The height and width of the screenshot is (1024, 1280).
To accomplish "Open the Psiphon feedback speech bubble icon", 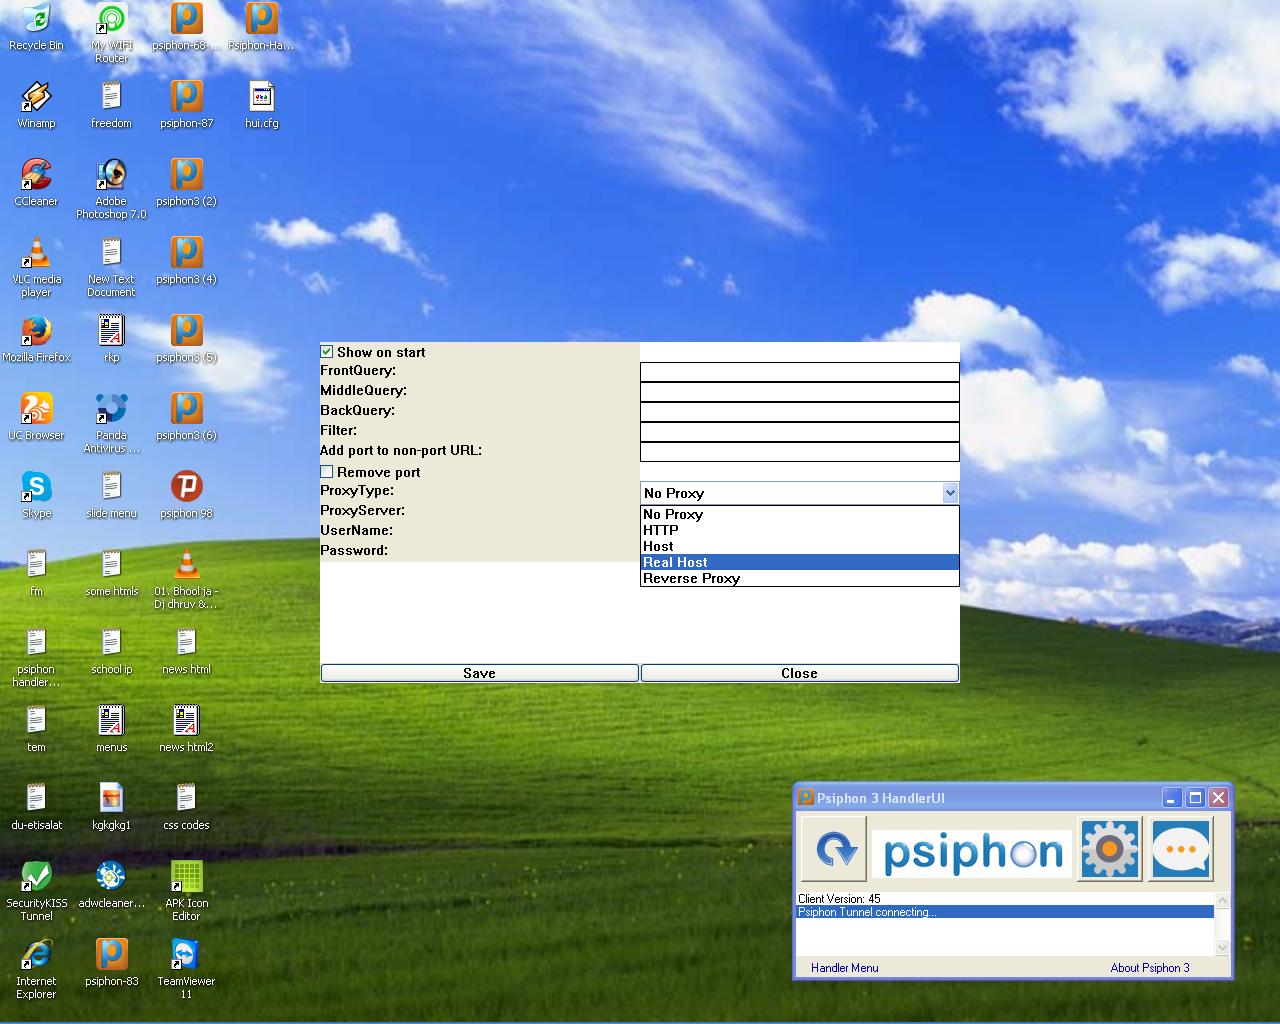I will (1181, 849).
